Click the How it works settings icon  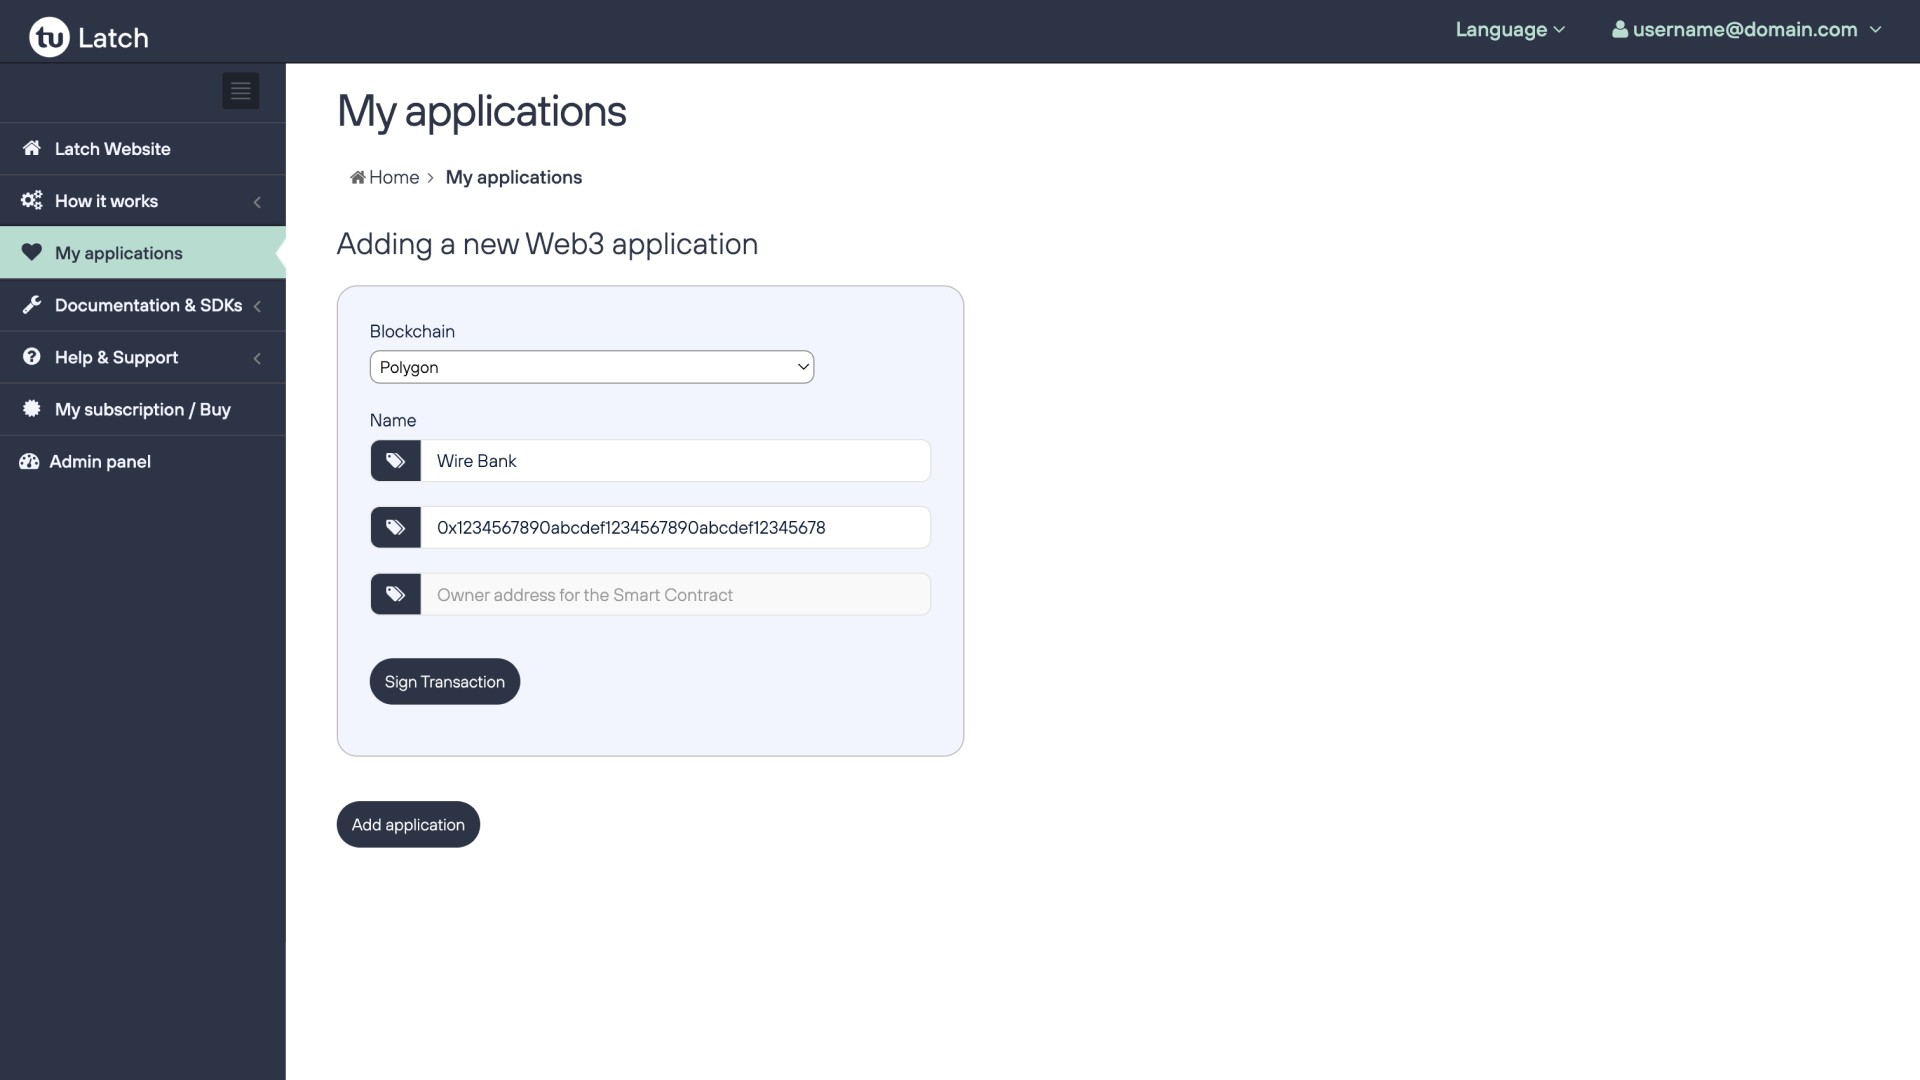[30, 200]
